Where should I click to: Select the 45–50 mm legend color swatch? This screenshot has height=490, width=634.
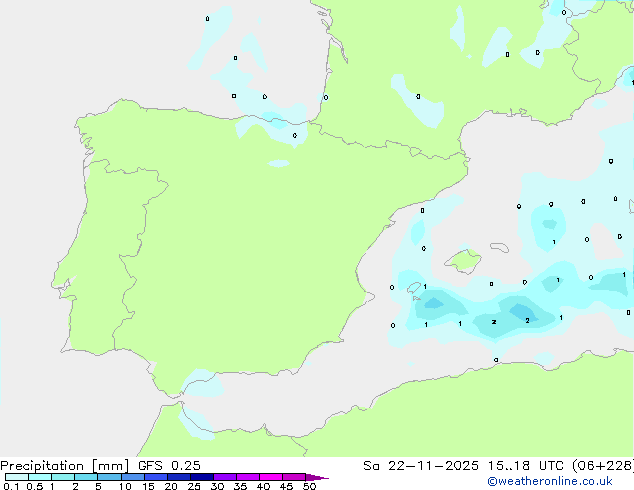tap(294, 477)
